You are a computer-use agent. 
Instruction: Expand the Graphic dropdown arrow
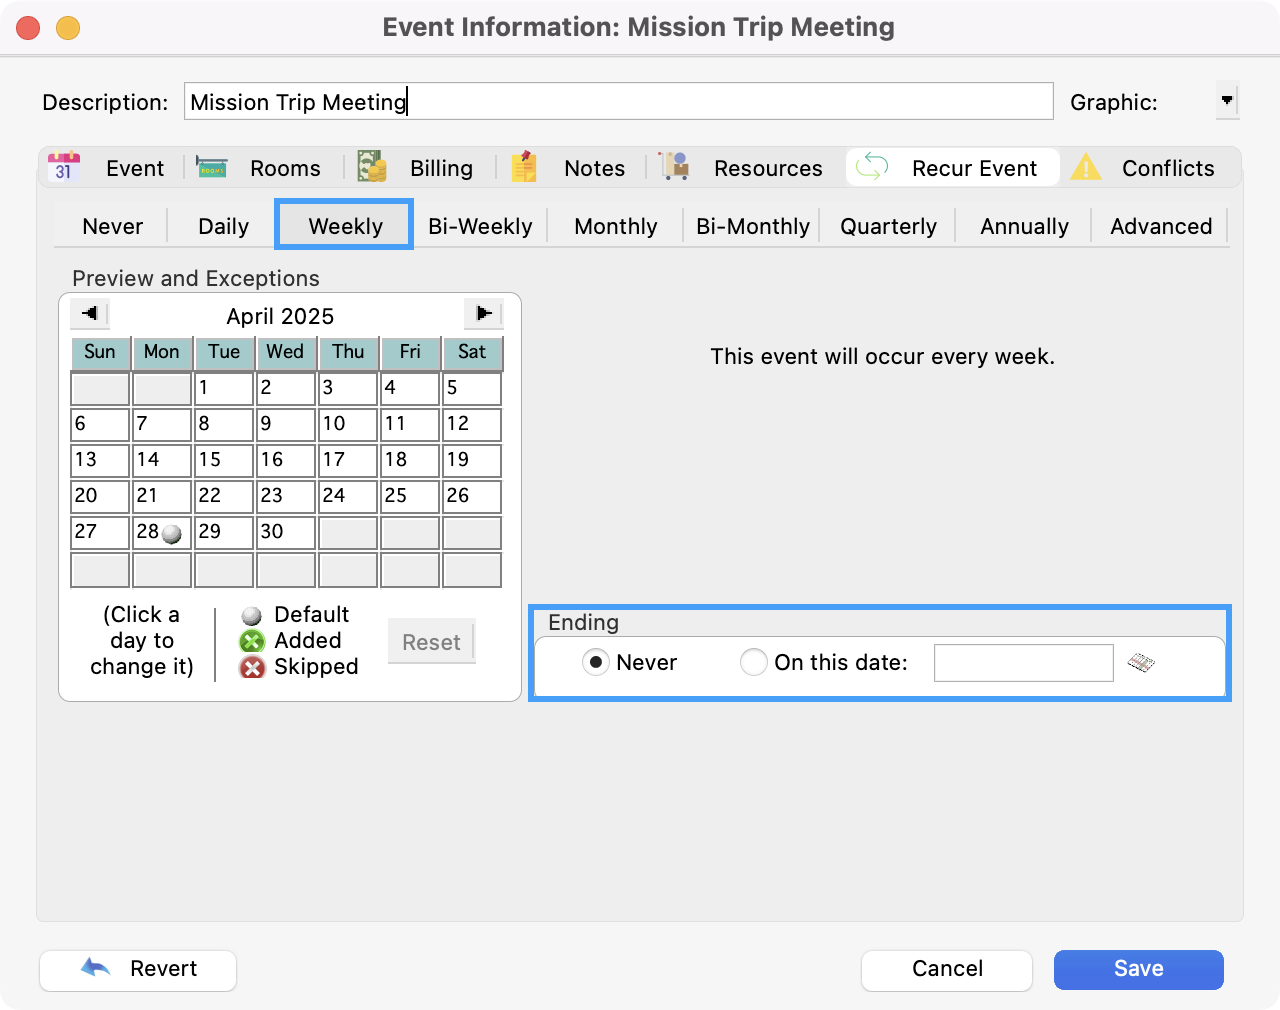(1227, 101)
